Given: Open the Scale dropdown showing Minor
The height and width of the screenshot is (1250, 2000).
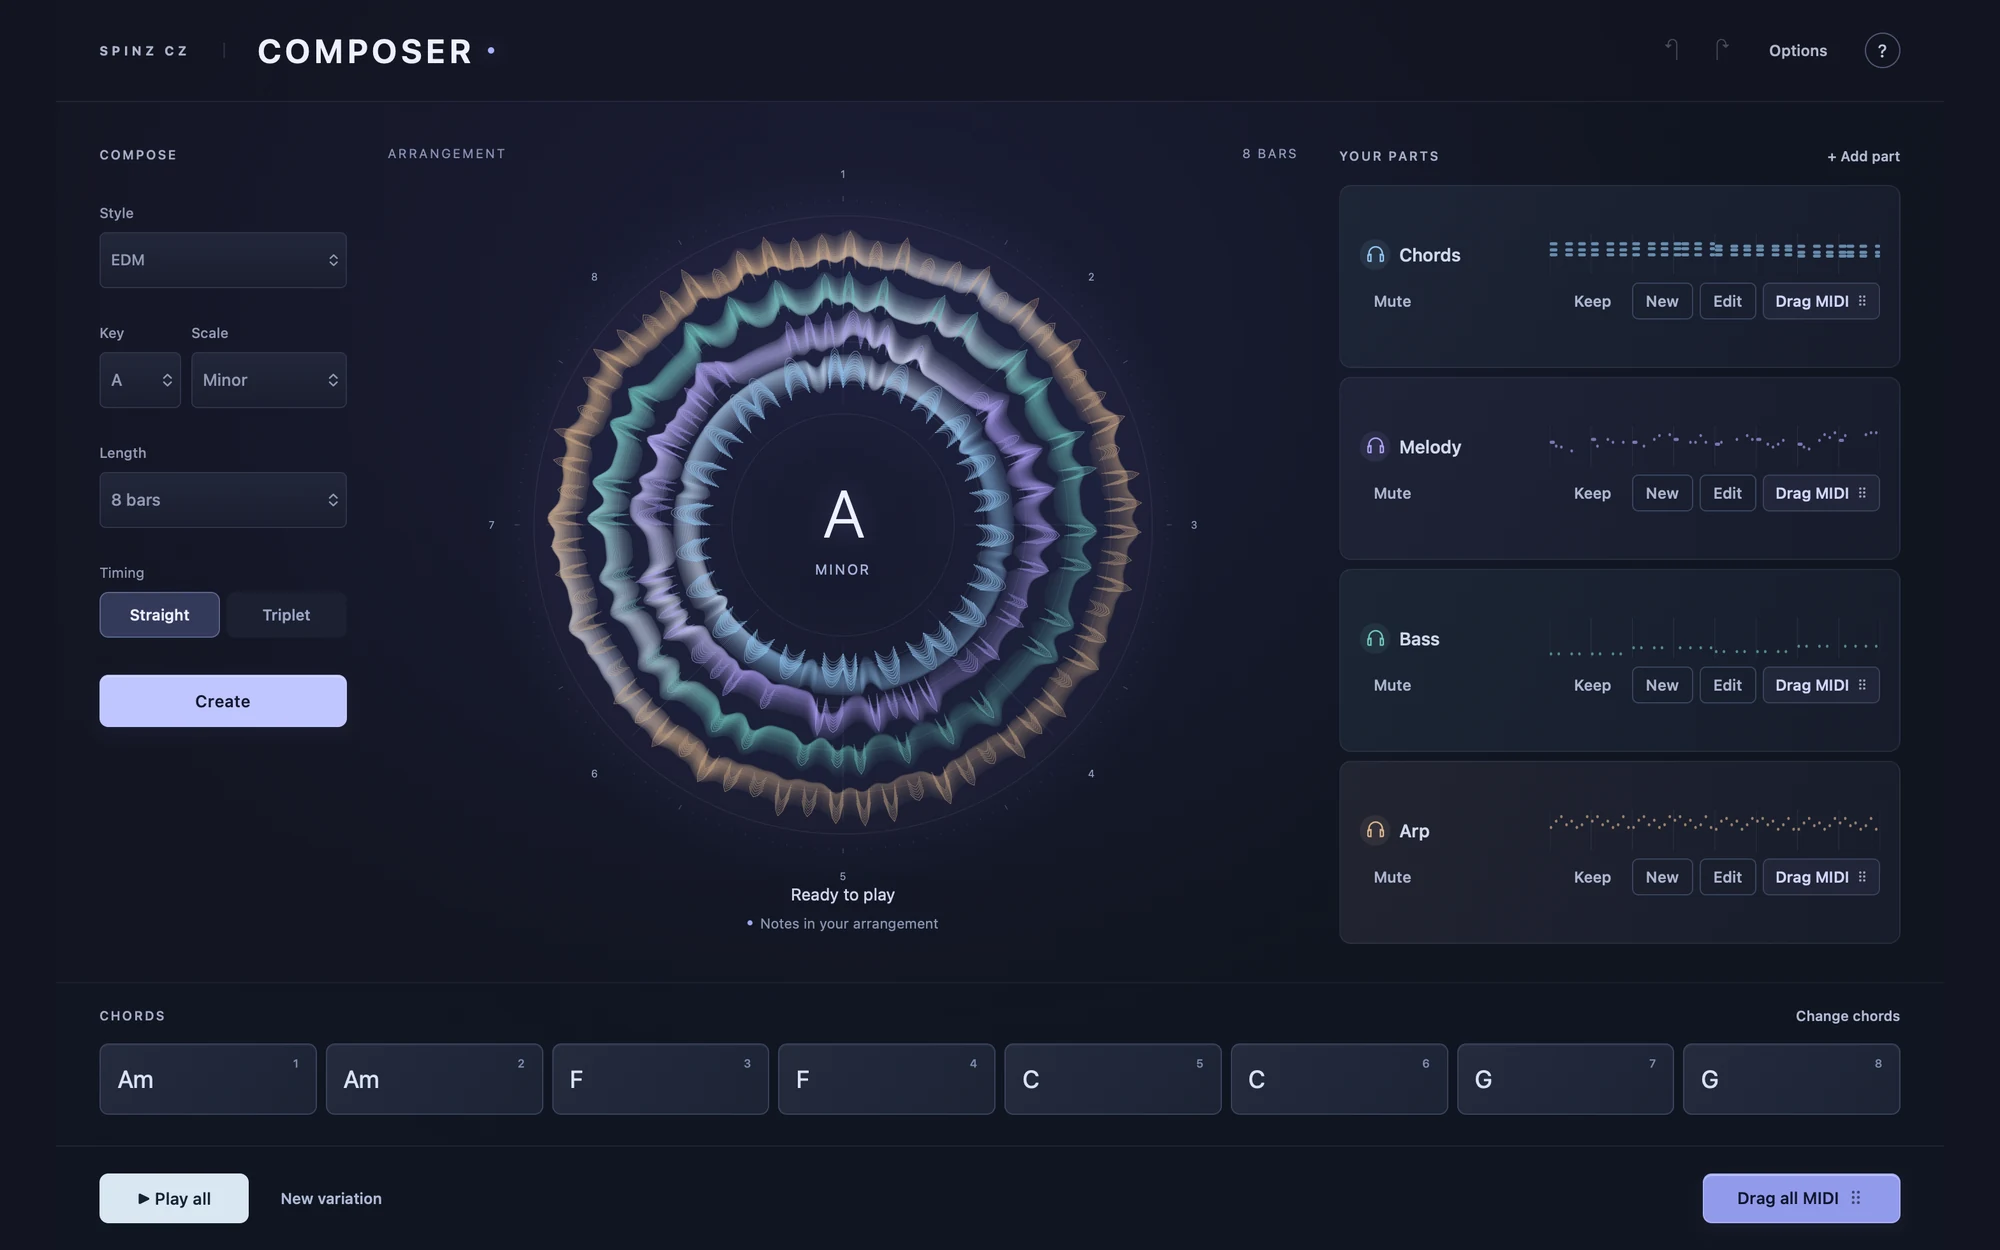Looking at the screenshot, I should point(269,380).
